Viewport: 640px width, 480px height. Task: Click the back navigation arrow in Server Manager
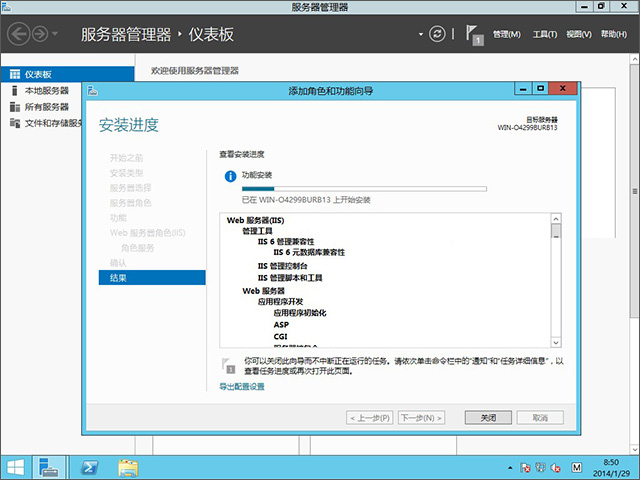click(x=19, y=34)
